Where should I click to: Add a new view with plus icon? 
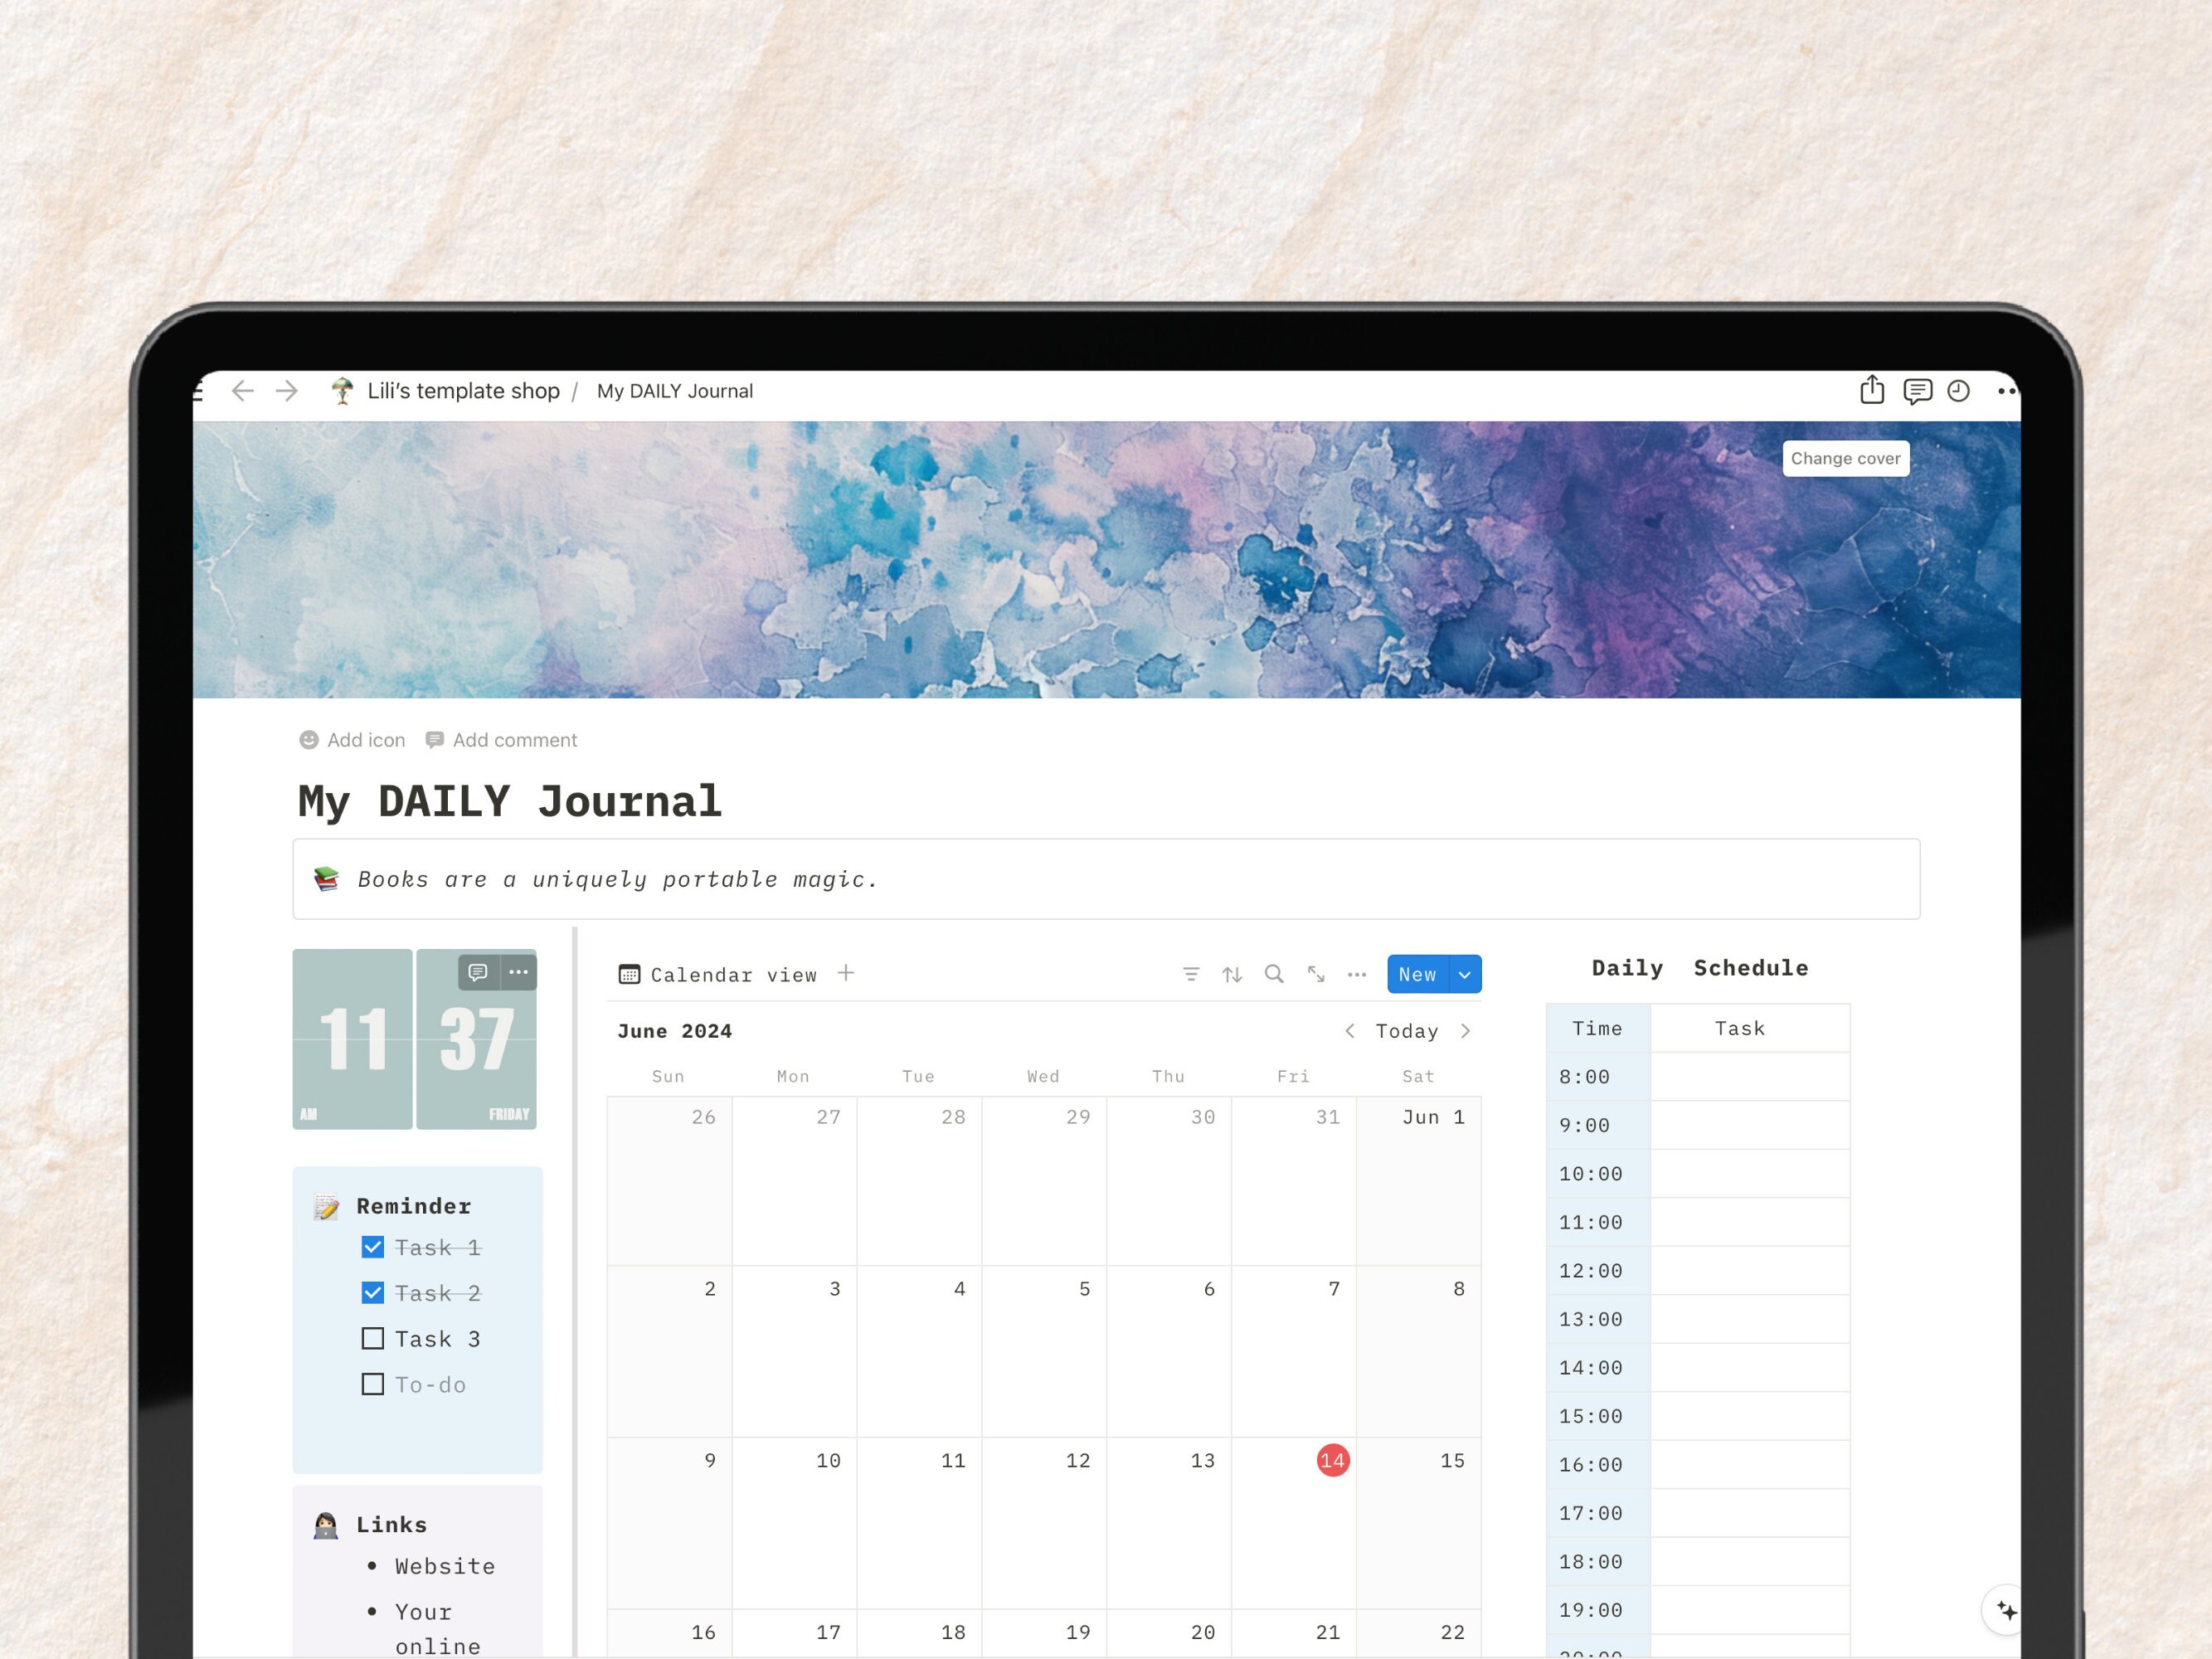point(846,973)
